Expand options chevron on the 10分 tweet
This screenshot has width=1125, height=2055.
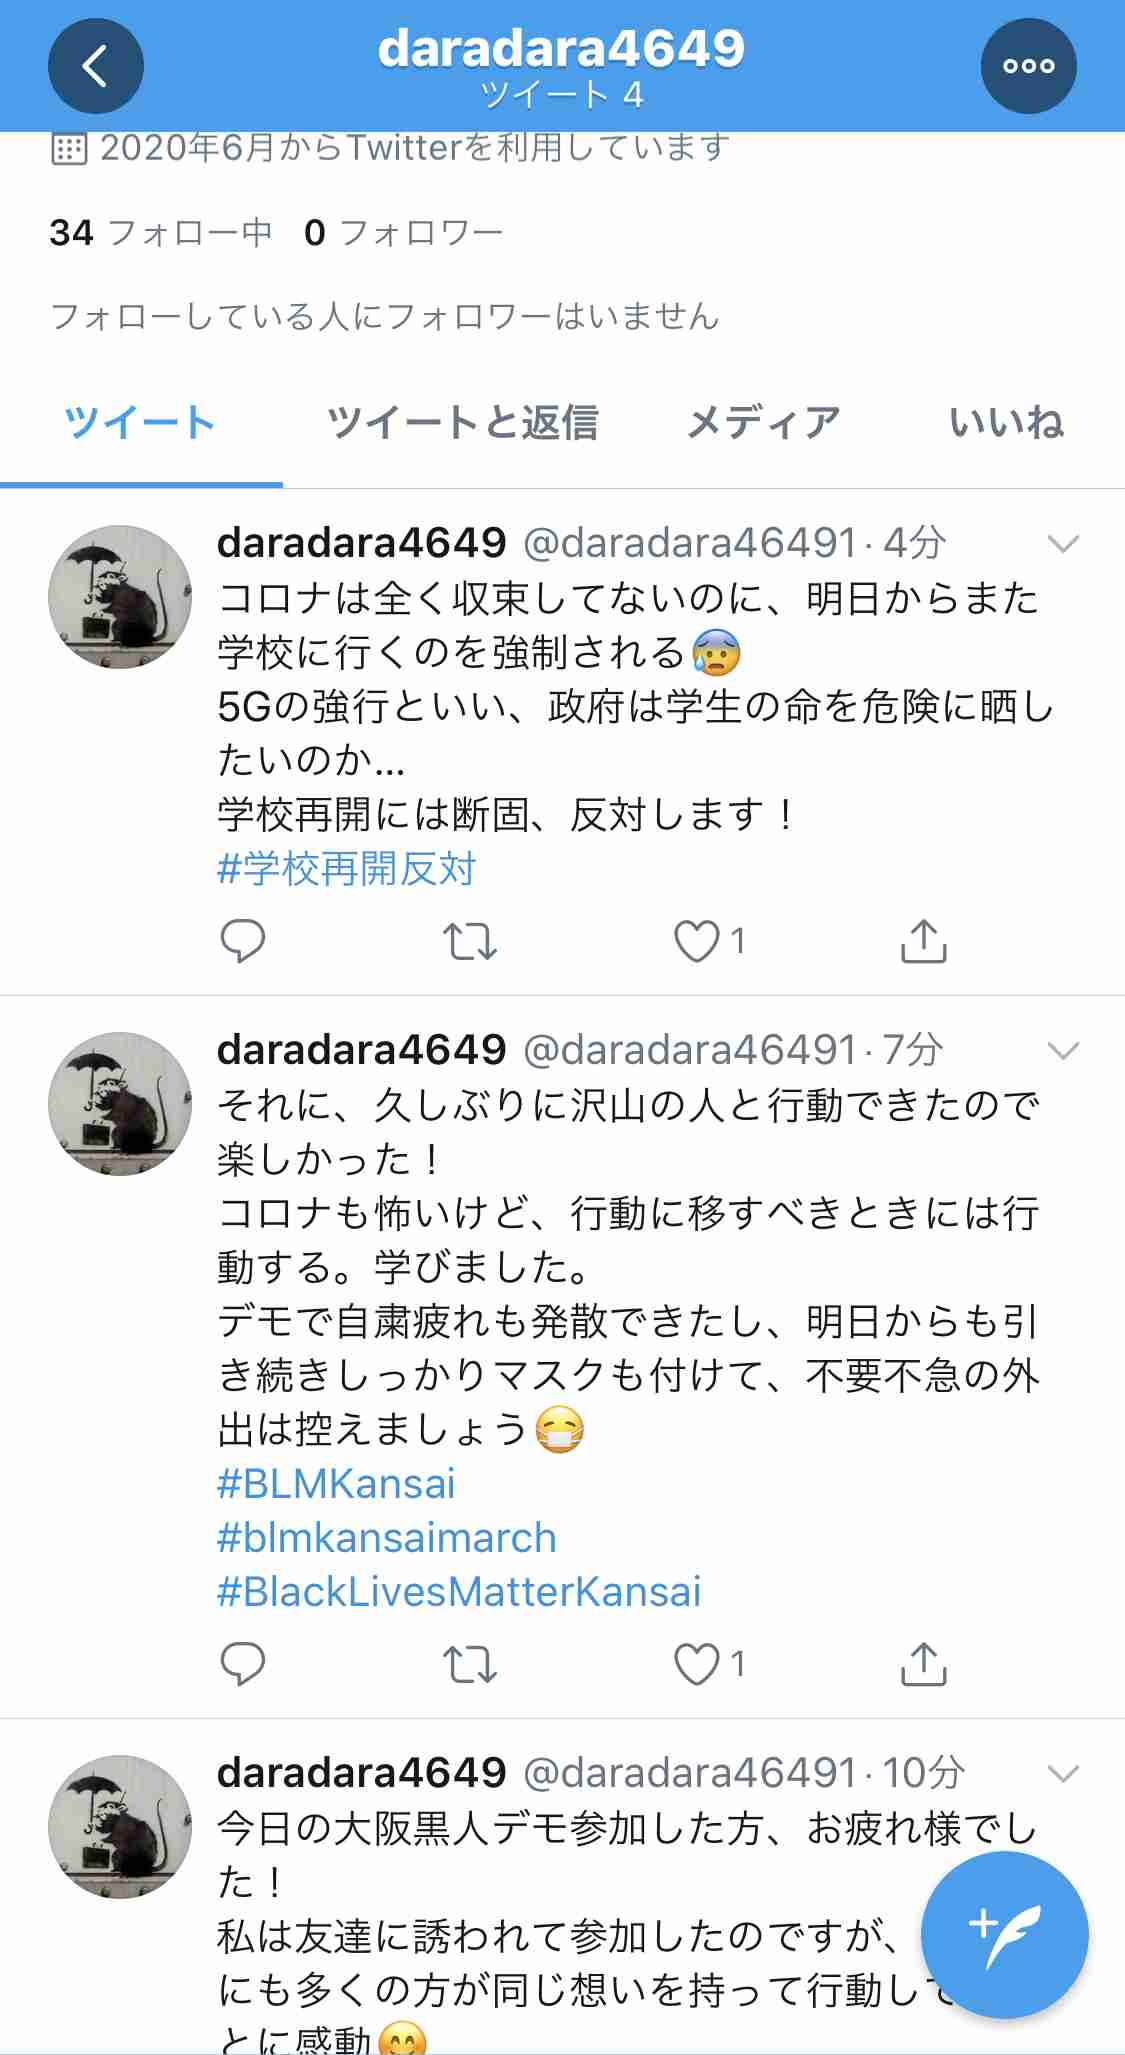[1062, 1773]
